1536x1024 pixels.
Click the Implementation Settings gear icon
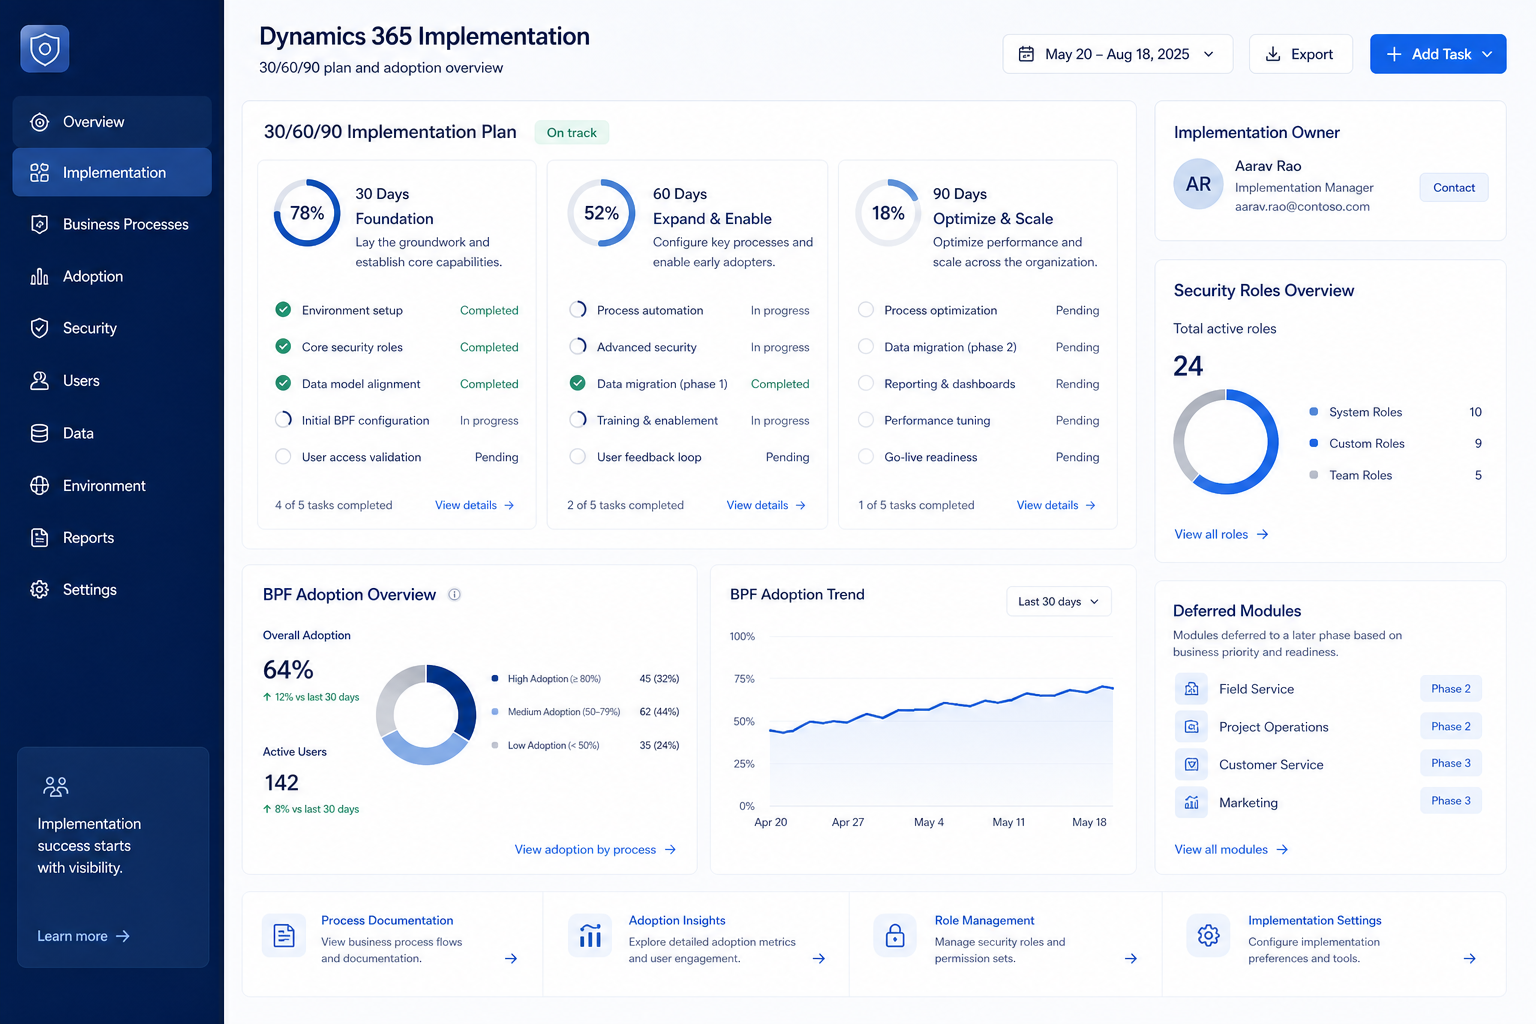pos(1208,936)
